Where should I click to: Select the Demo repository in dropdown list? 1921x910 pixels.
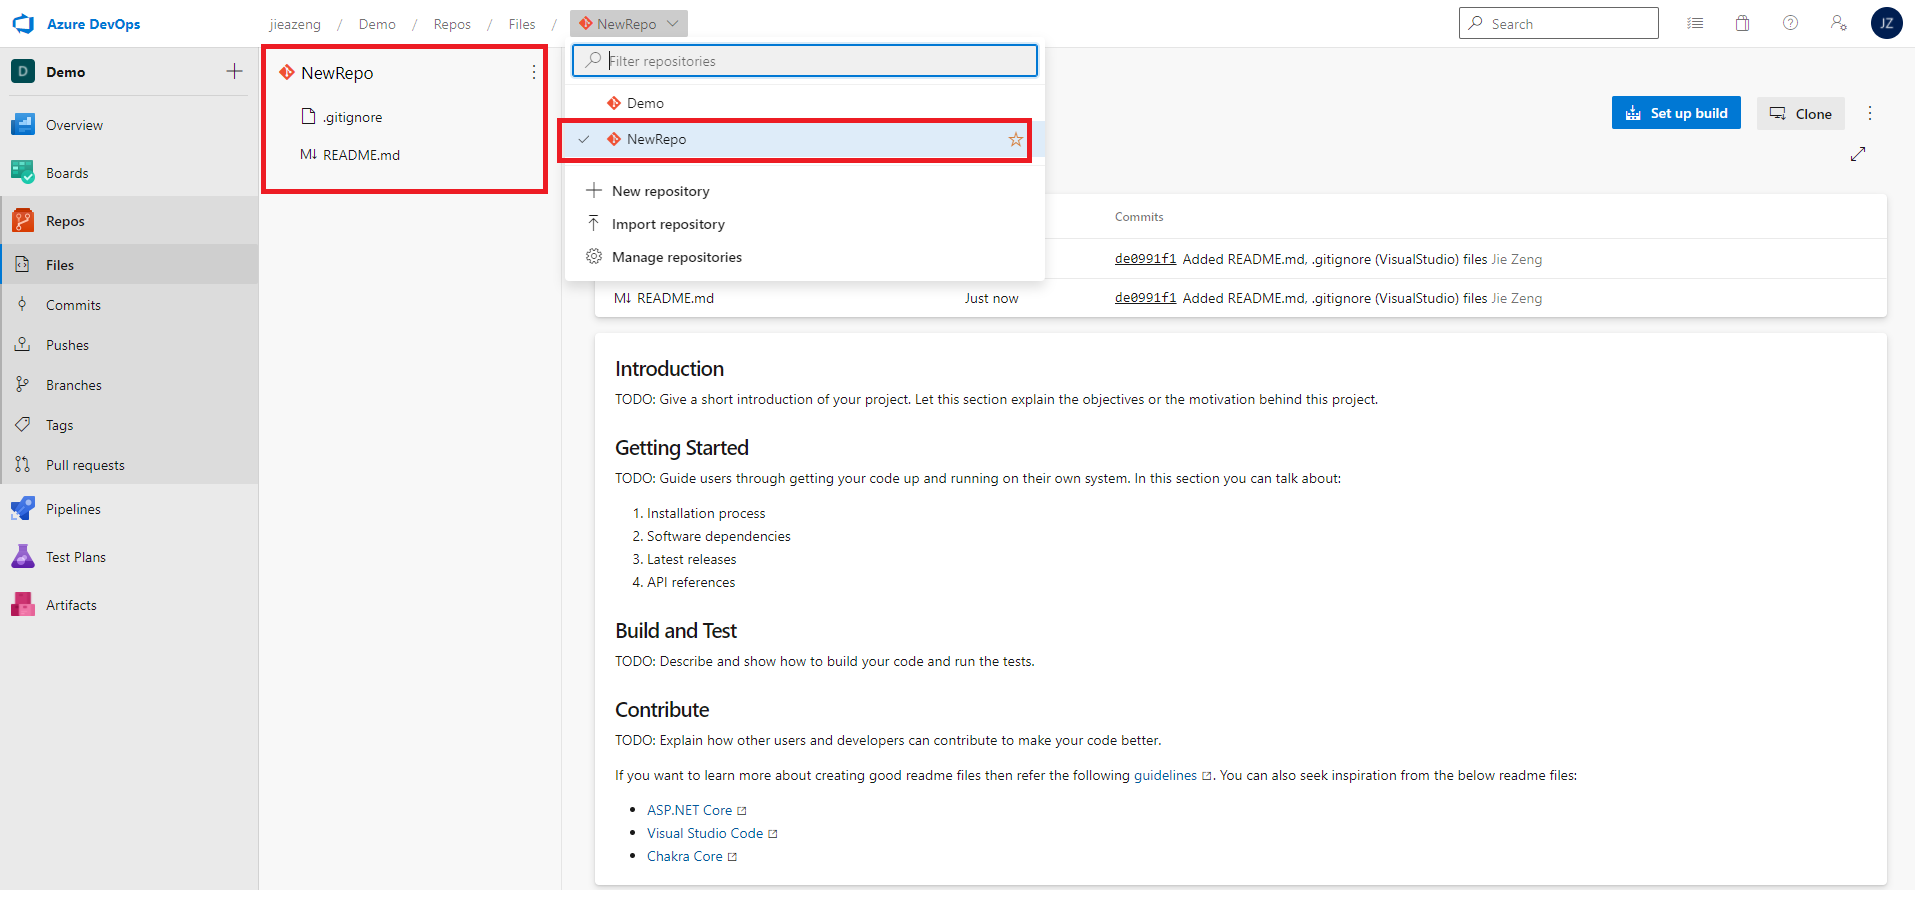[805, 103]
